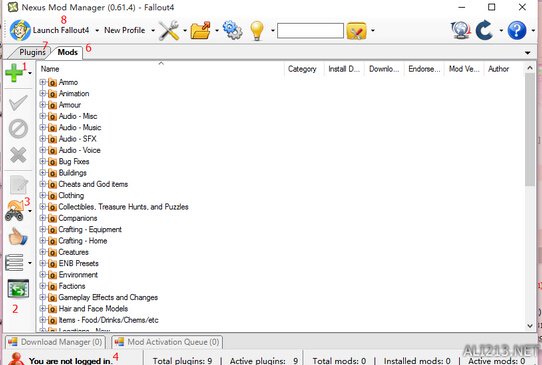
Task: Click the Downloads column header
Action: tap(384, 69)
